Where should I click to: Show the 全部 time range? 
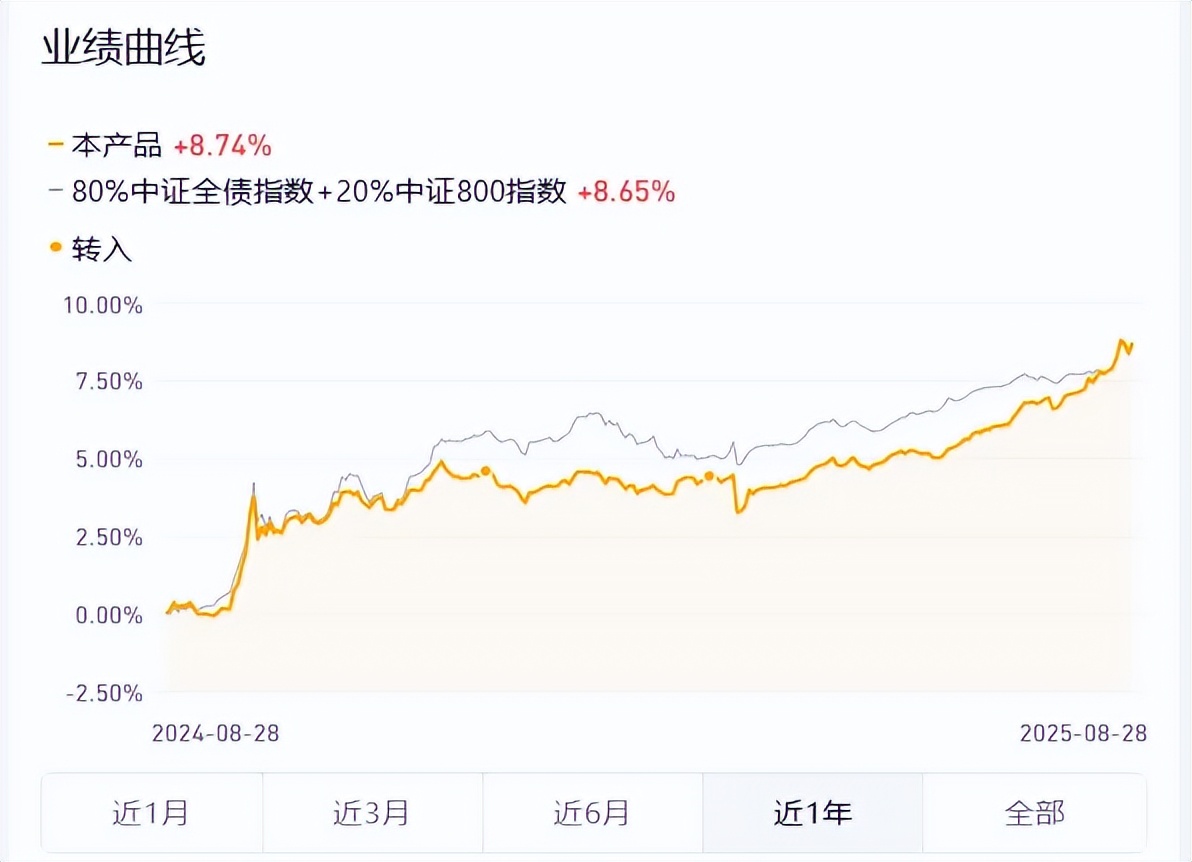click(1034, 812)
